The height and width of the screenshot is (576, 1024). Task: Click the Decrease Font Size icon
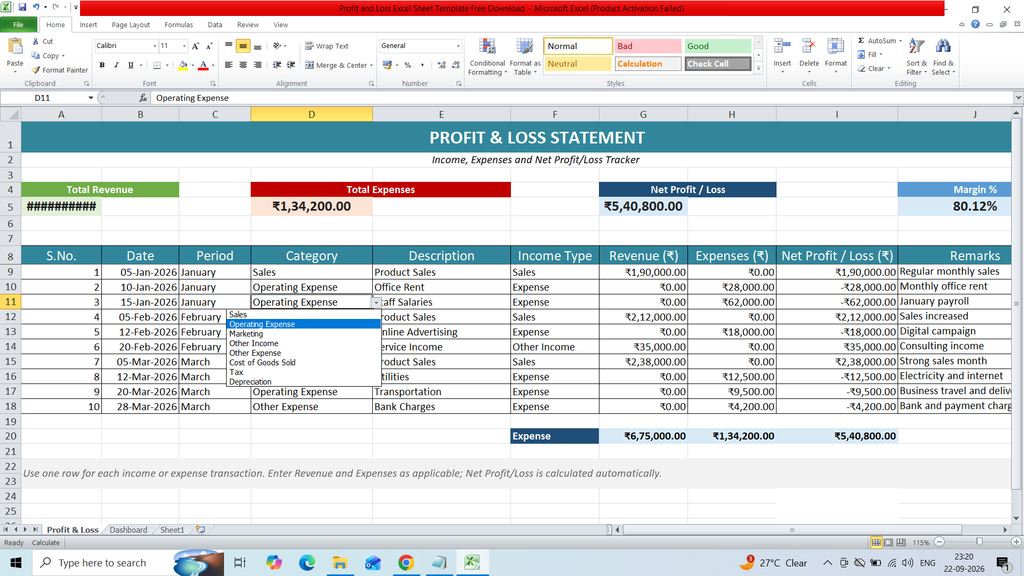tap(209, 46)
